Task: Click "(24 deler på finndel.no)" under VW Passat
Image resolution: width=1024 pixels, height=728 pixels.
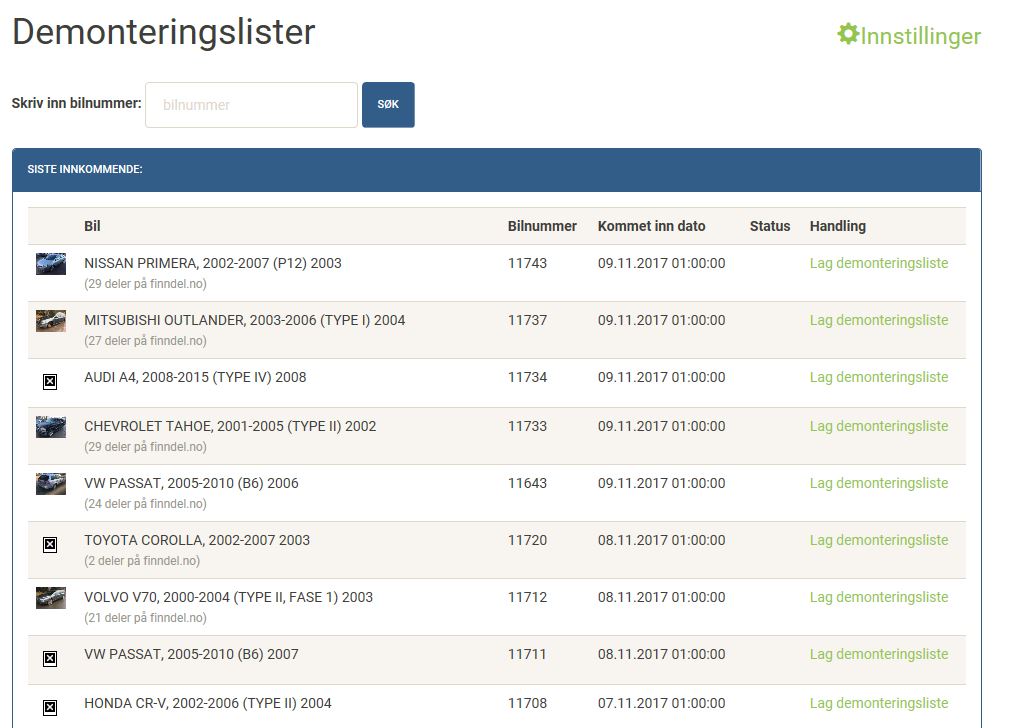Action: click(145, 504)
